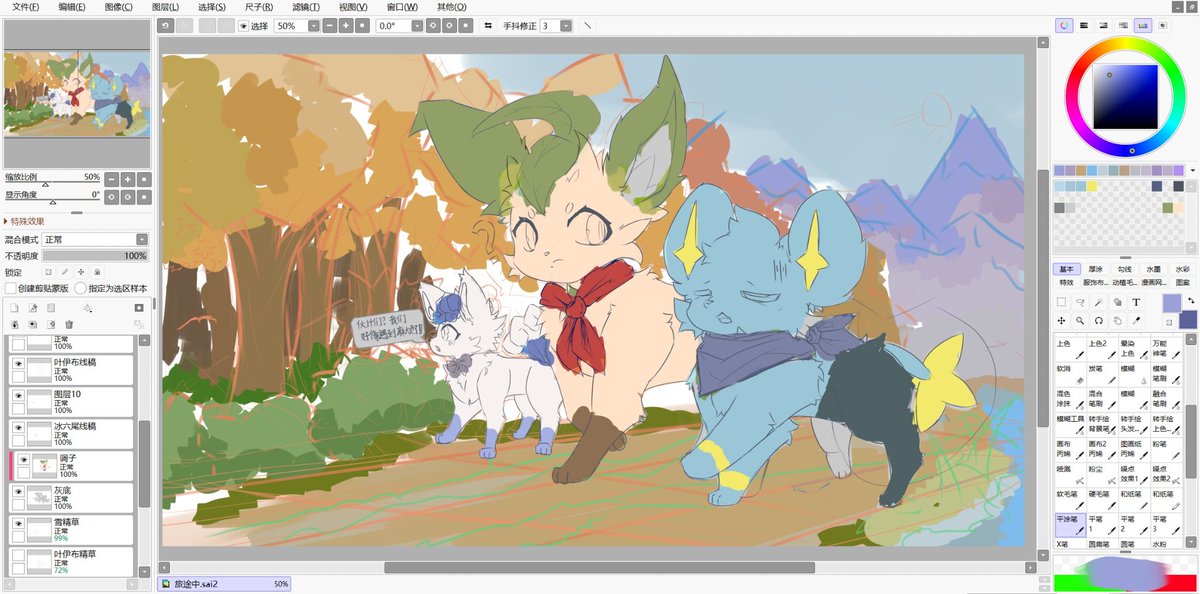Create a new layer
This screenshot has width=1200, height=594.
pos(15,308)
